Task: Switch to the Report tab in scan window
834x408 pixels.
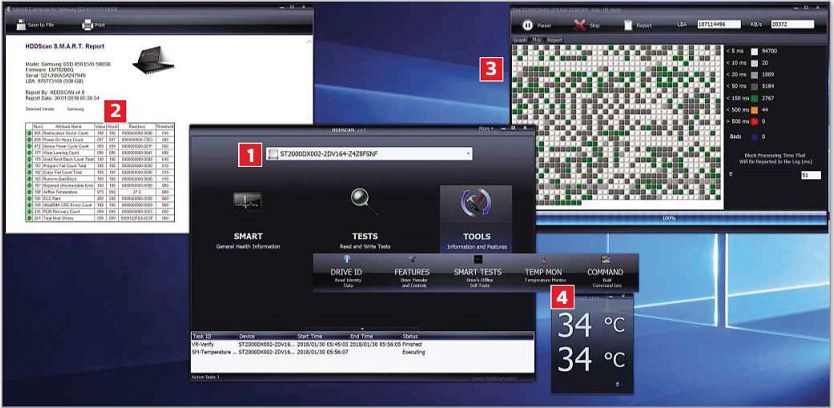Action: tap(555, 40)
